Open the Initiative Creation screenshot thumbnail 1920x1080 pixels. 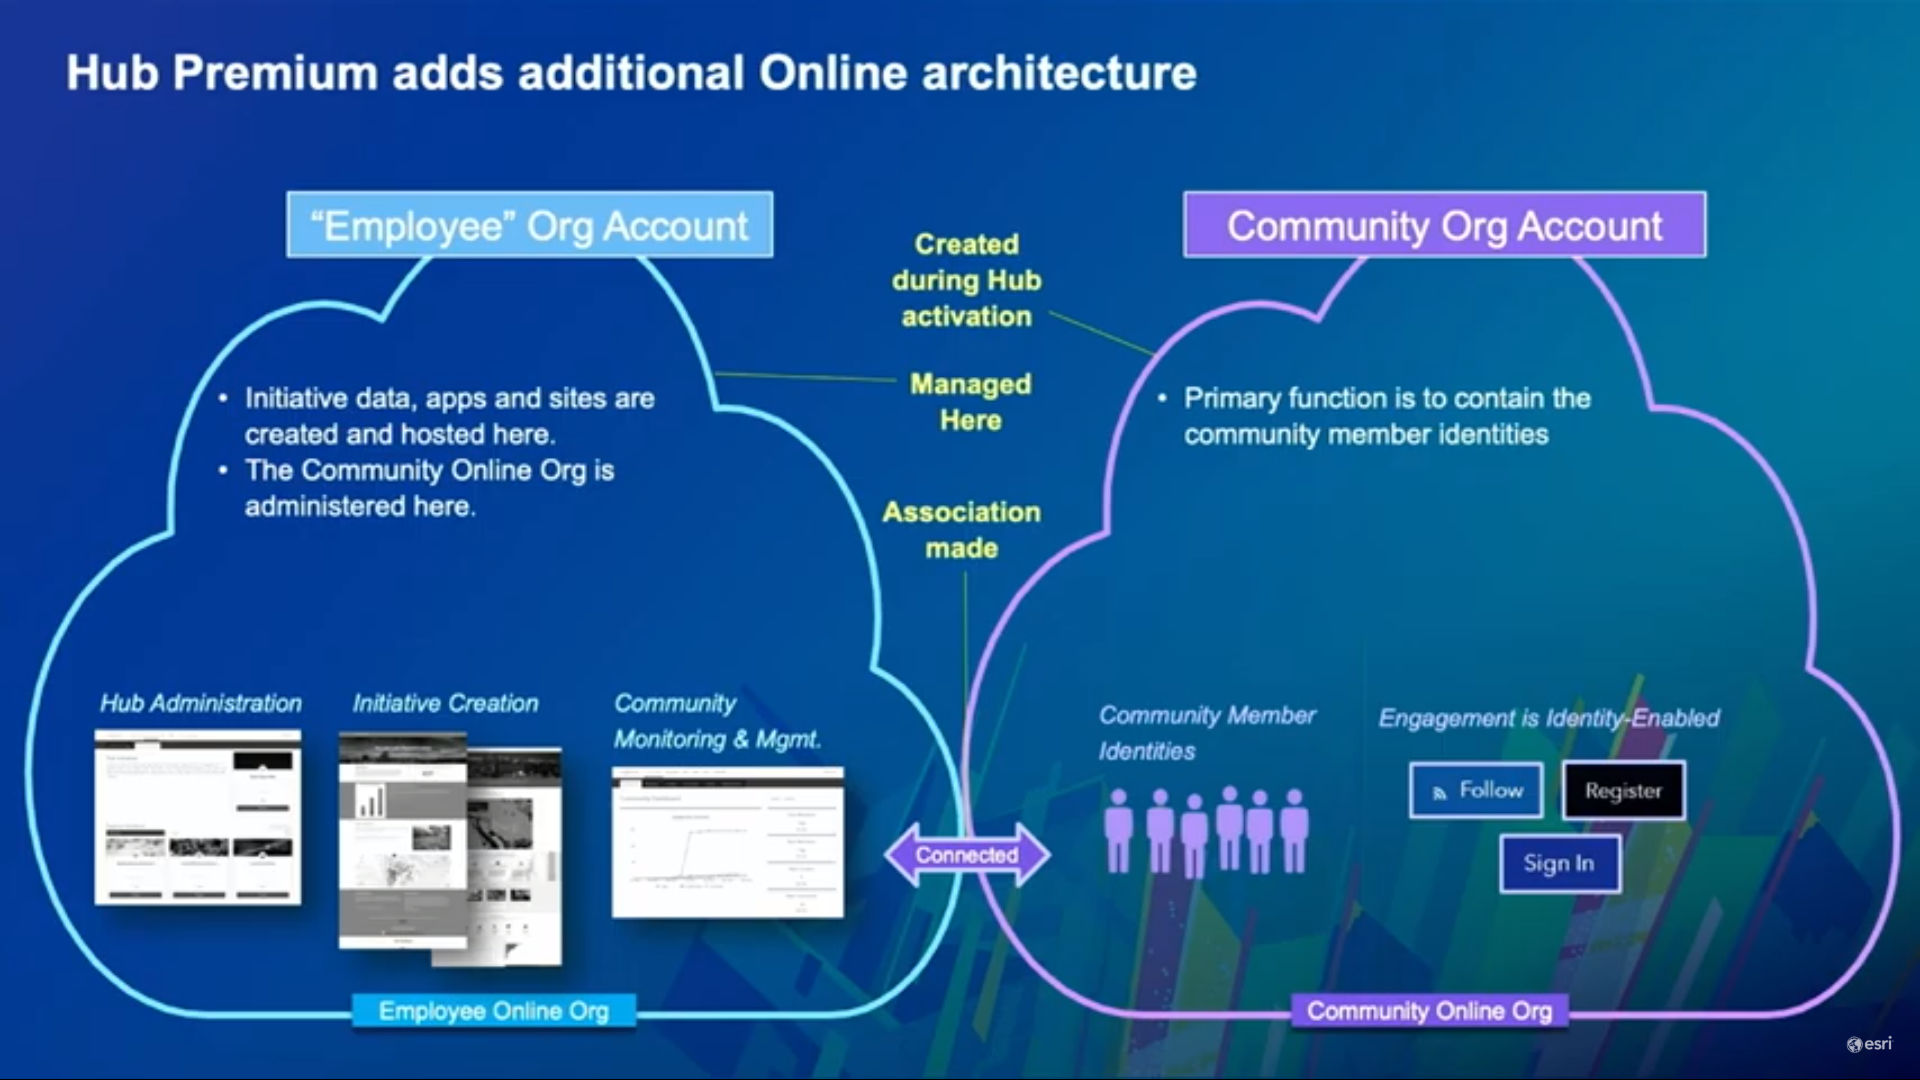tap(450, 849)
